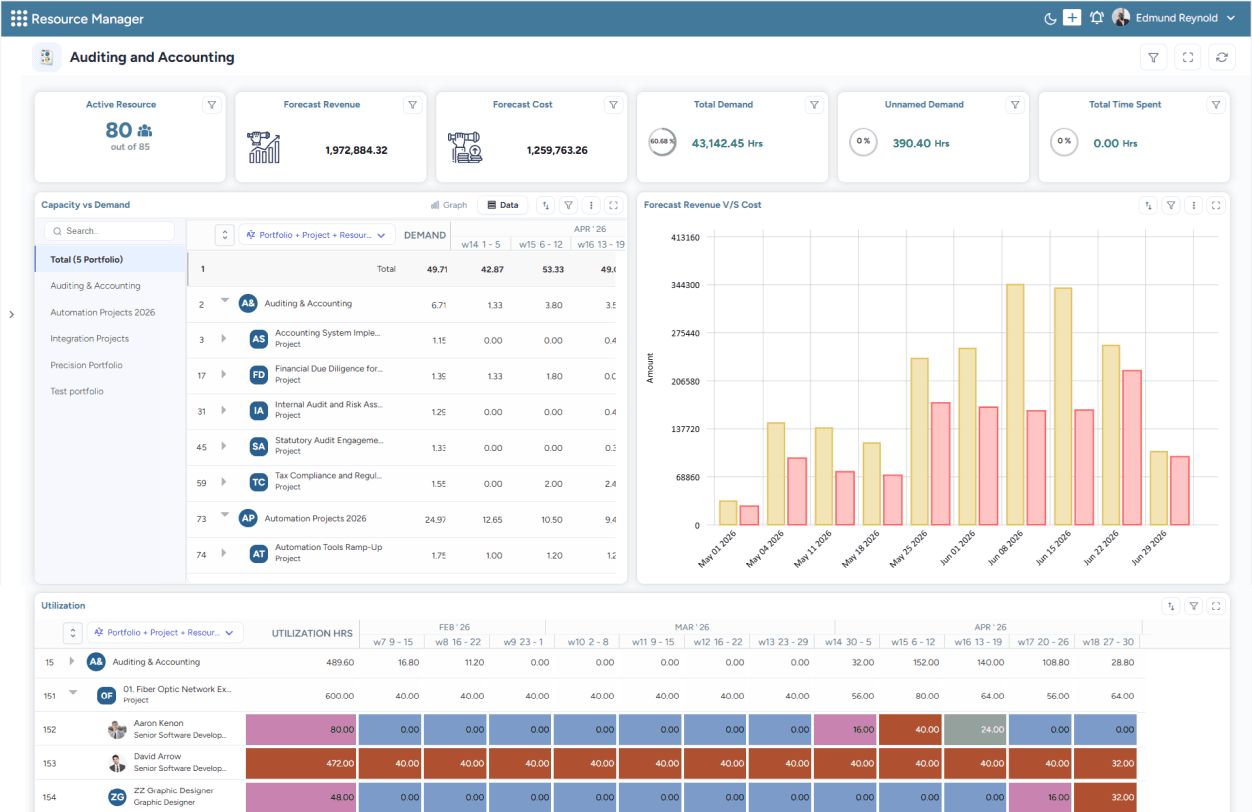
Task: Click sort icon in Capacity vs Demand panel
Action: (545, 205)
